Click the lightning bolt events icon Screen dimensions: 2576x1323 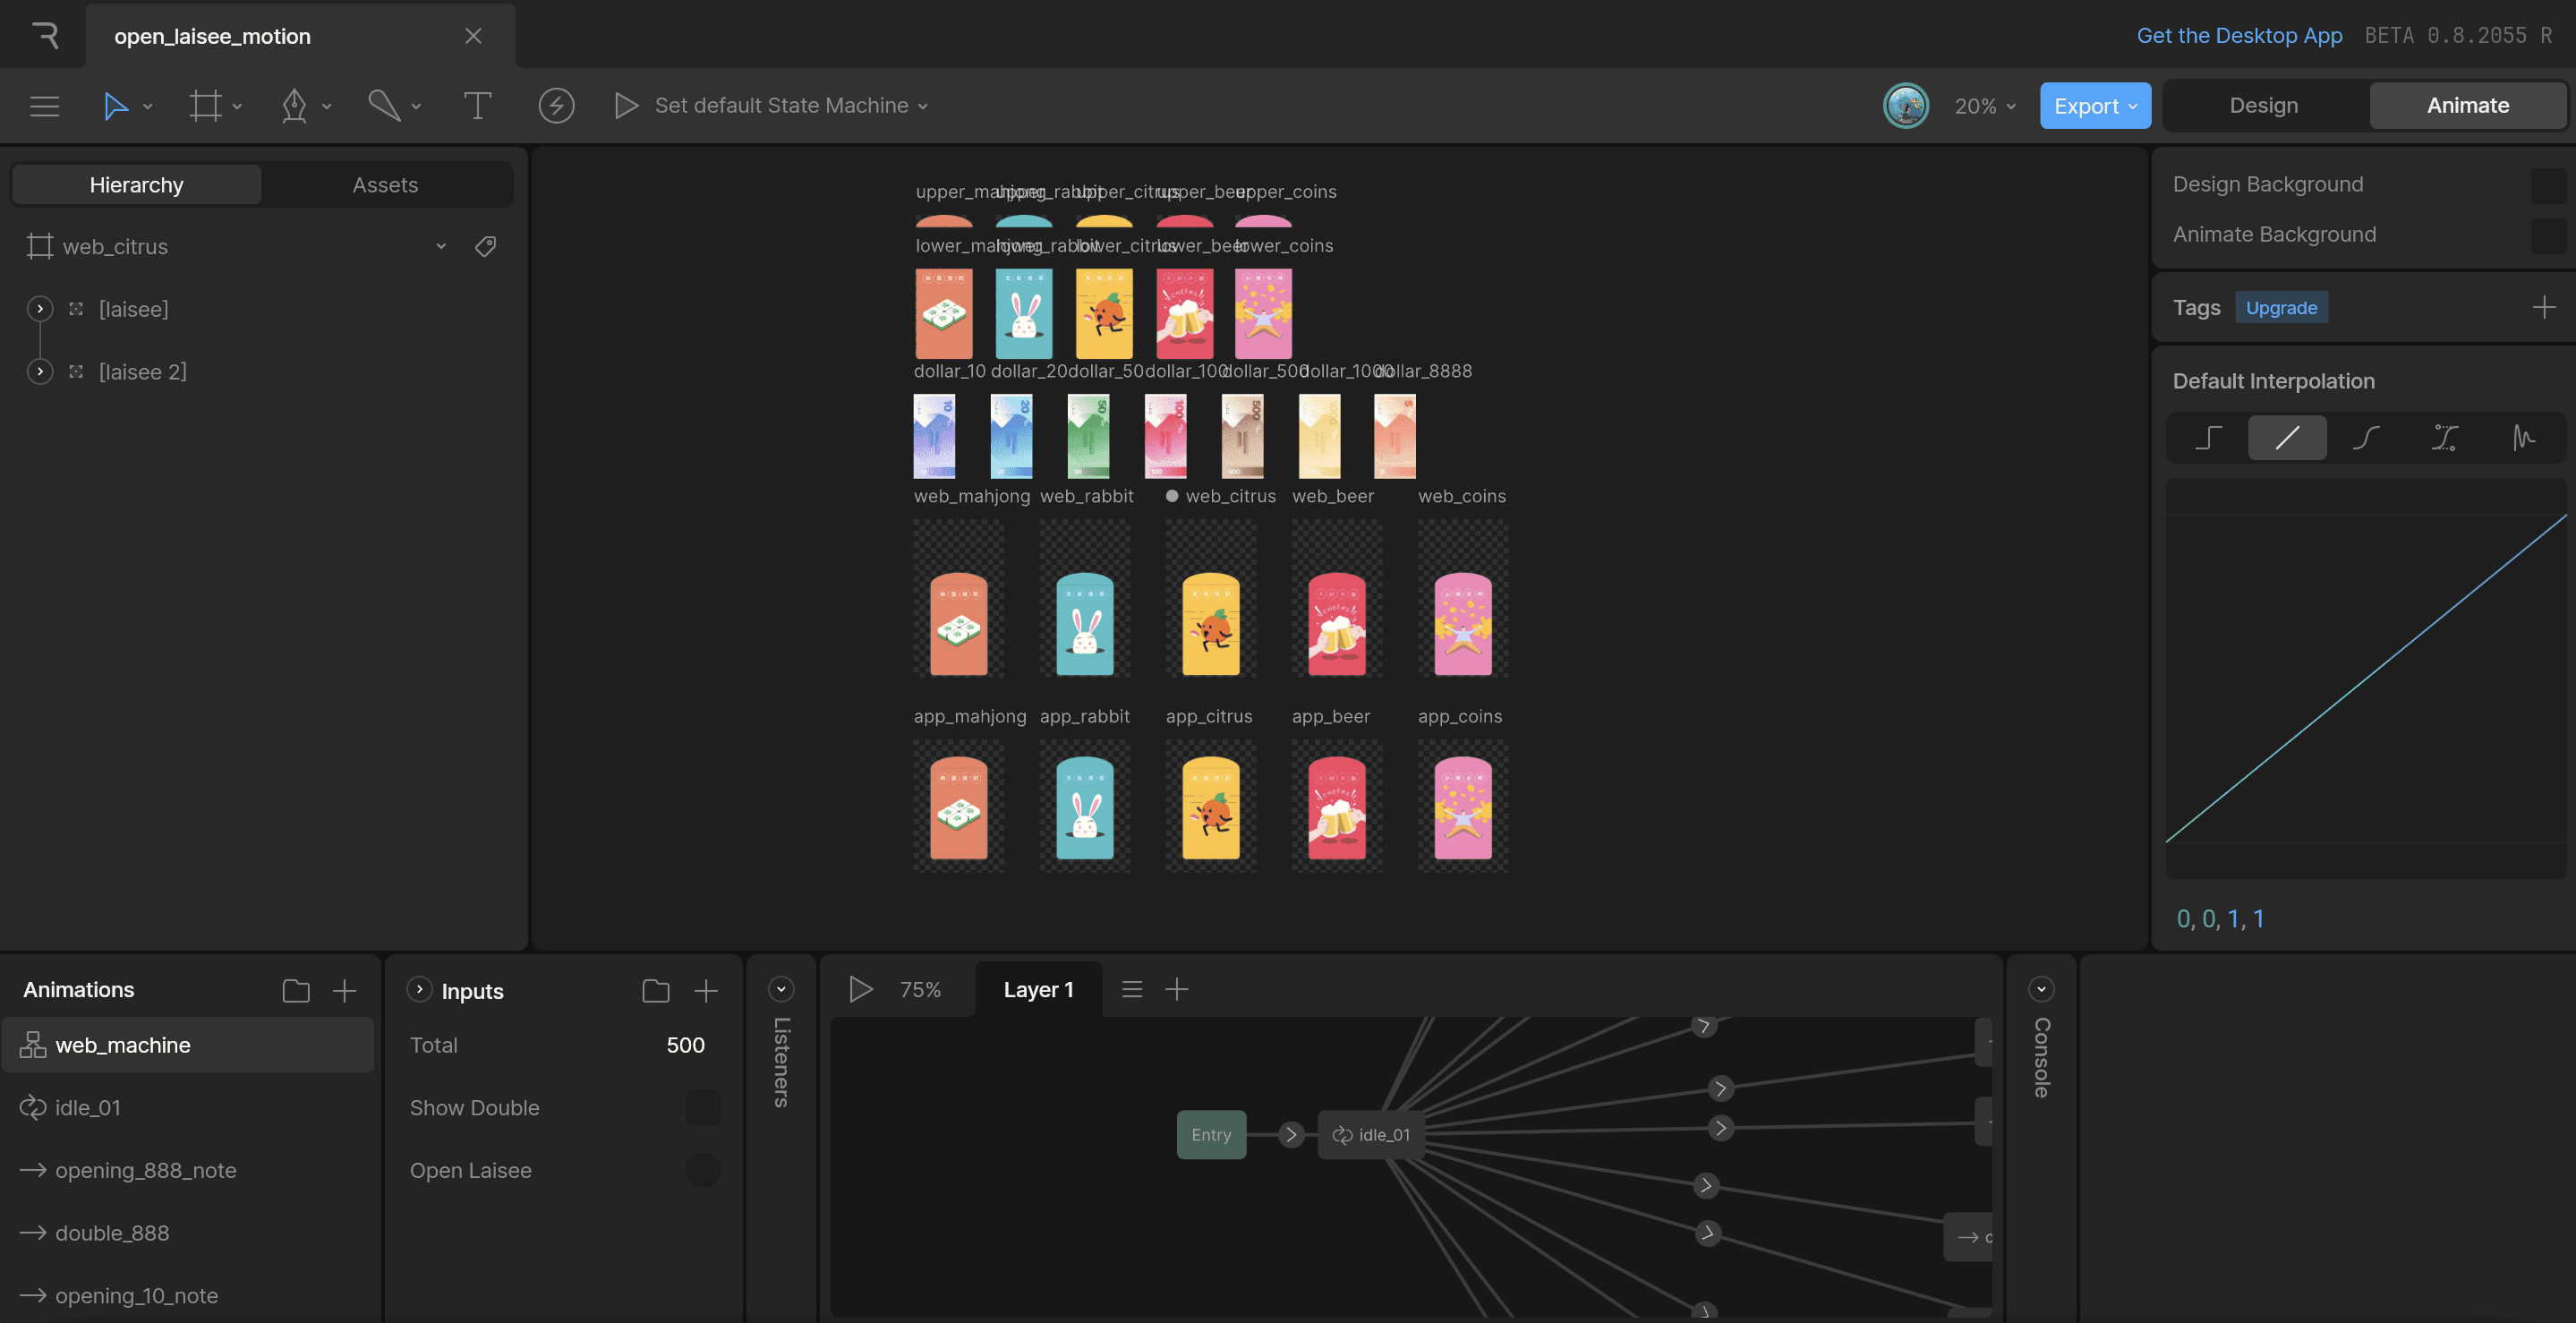pyautogui.click(x=556, y=105)
